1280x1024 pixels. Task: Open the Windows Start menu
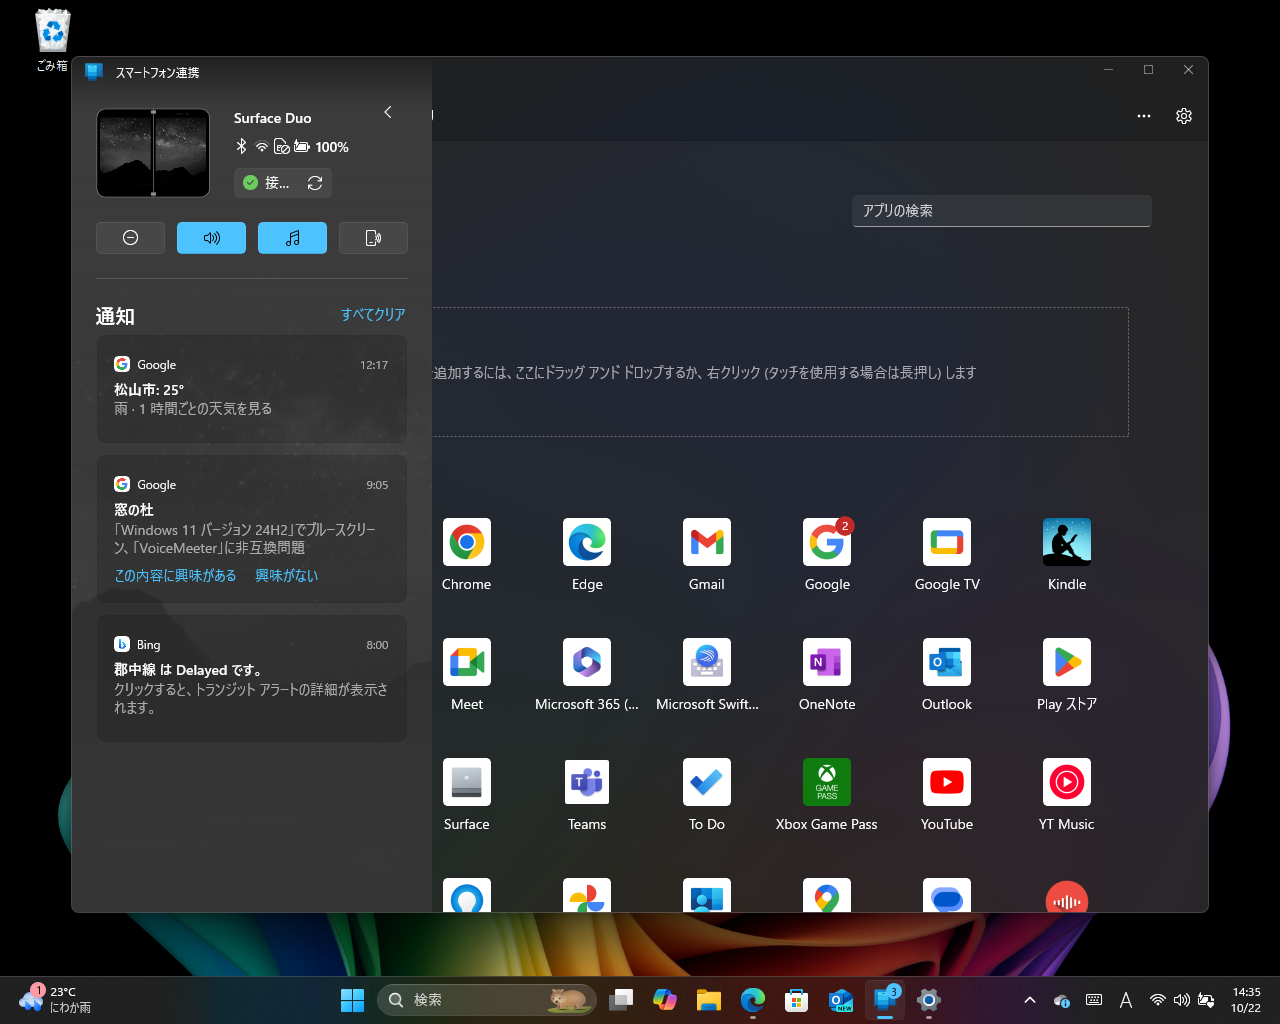353,1000
